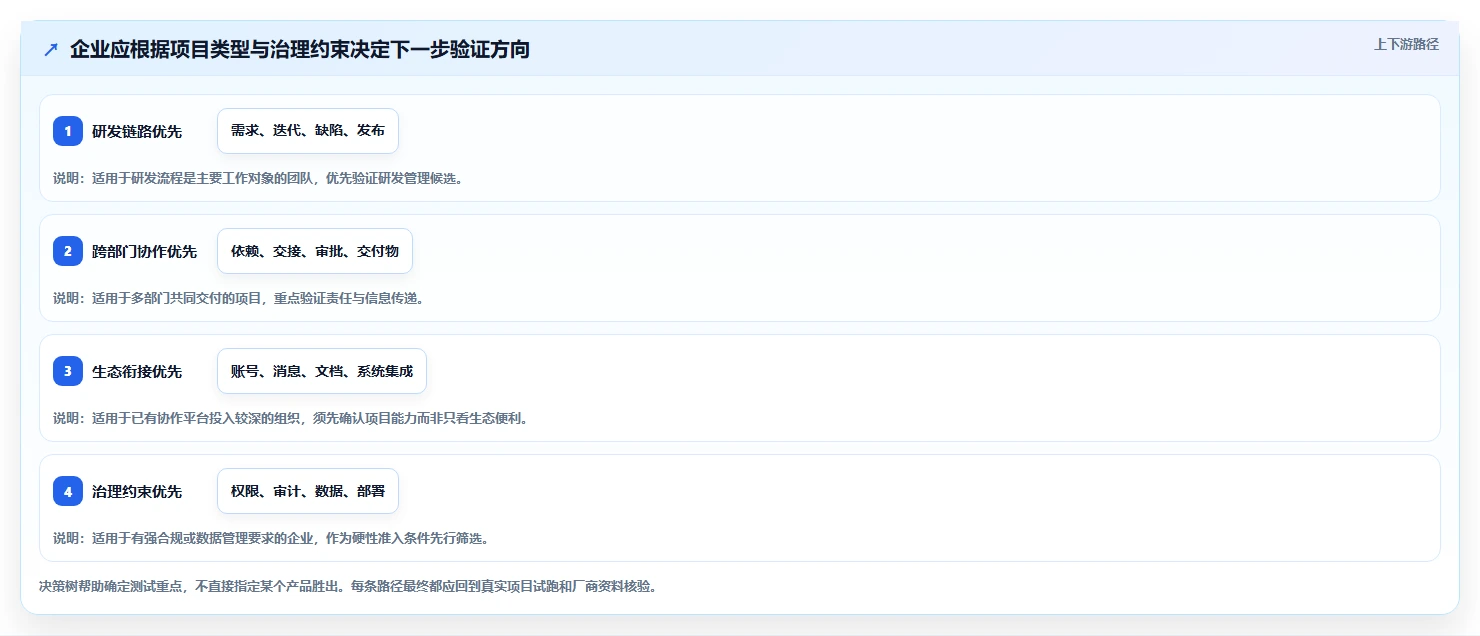Click the 研发链路优先 title

coord(137,131)
